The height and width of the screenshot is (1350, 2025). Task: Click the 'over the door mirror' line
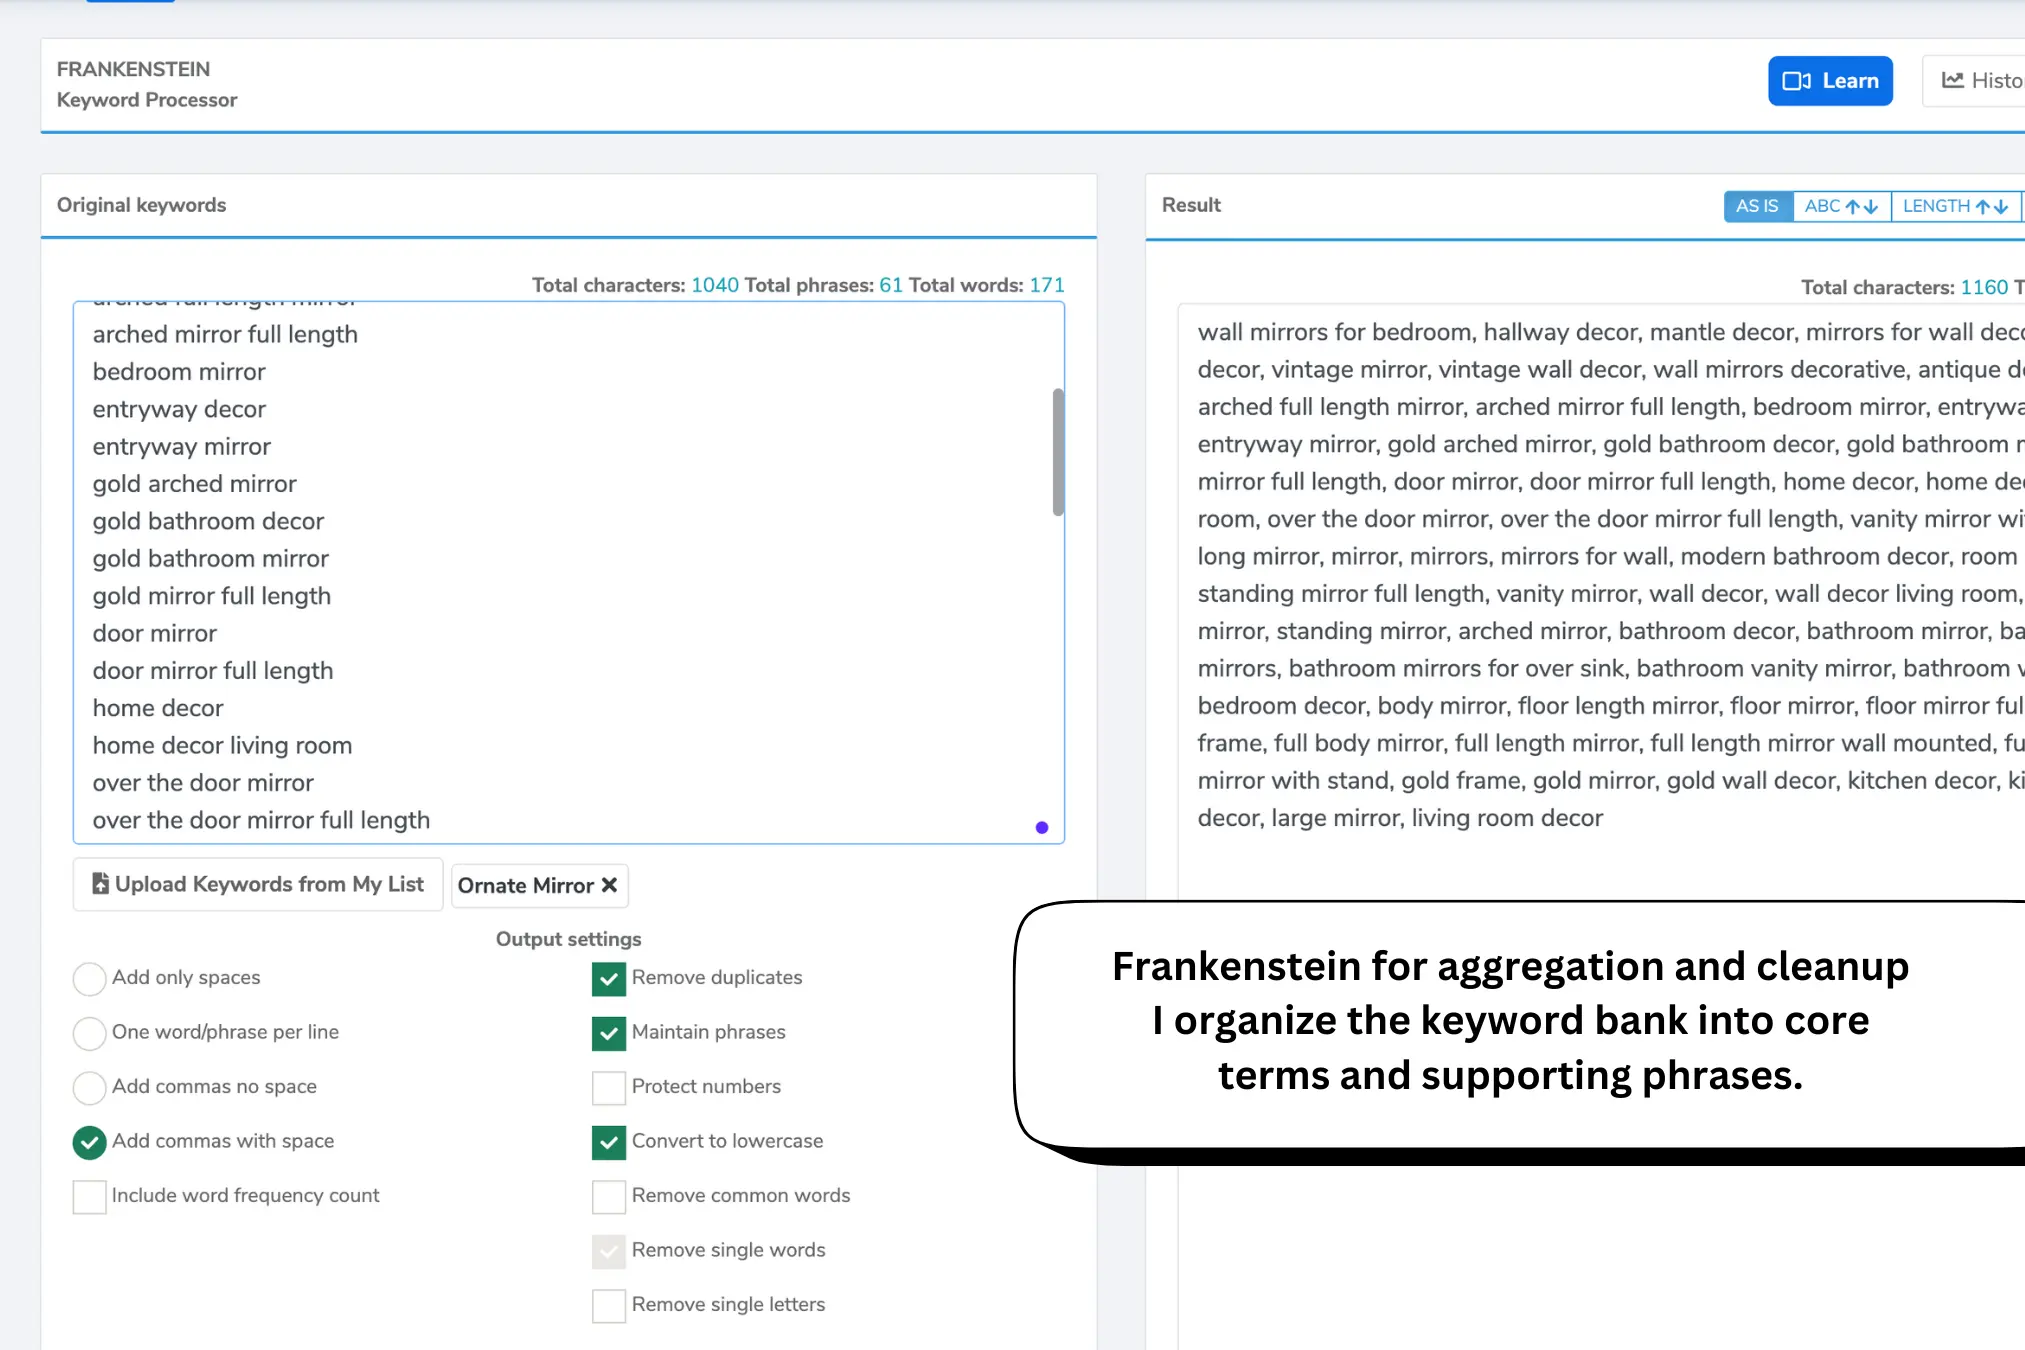(x=203, y=783)
